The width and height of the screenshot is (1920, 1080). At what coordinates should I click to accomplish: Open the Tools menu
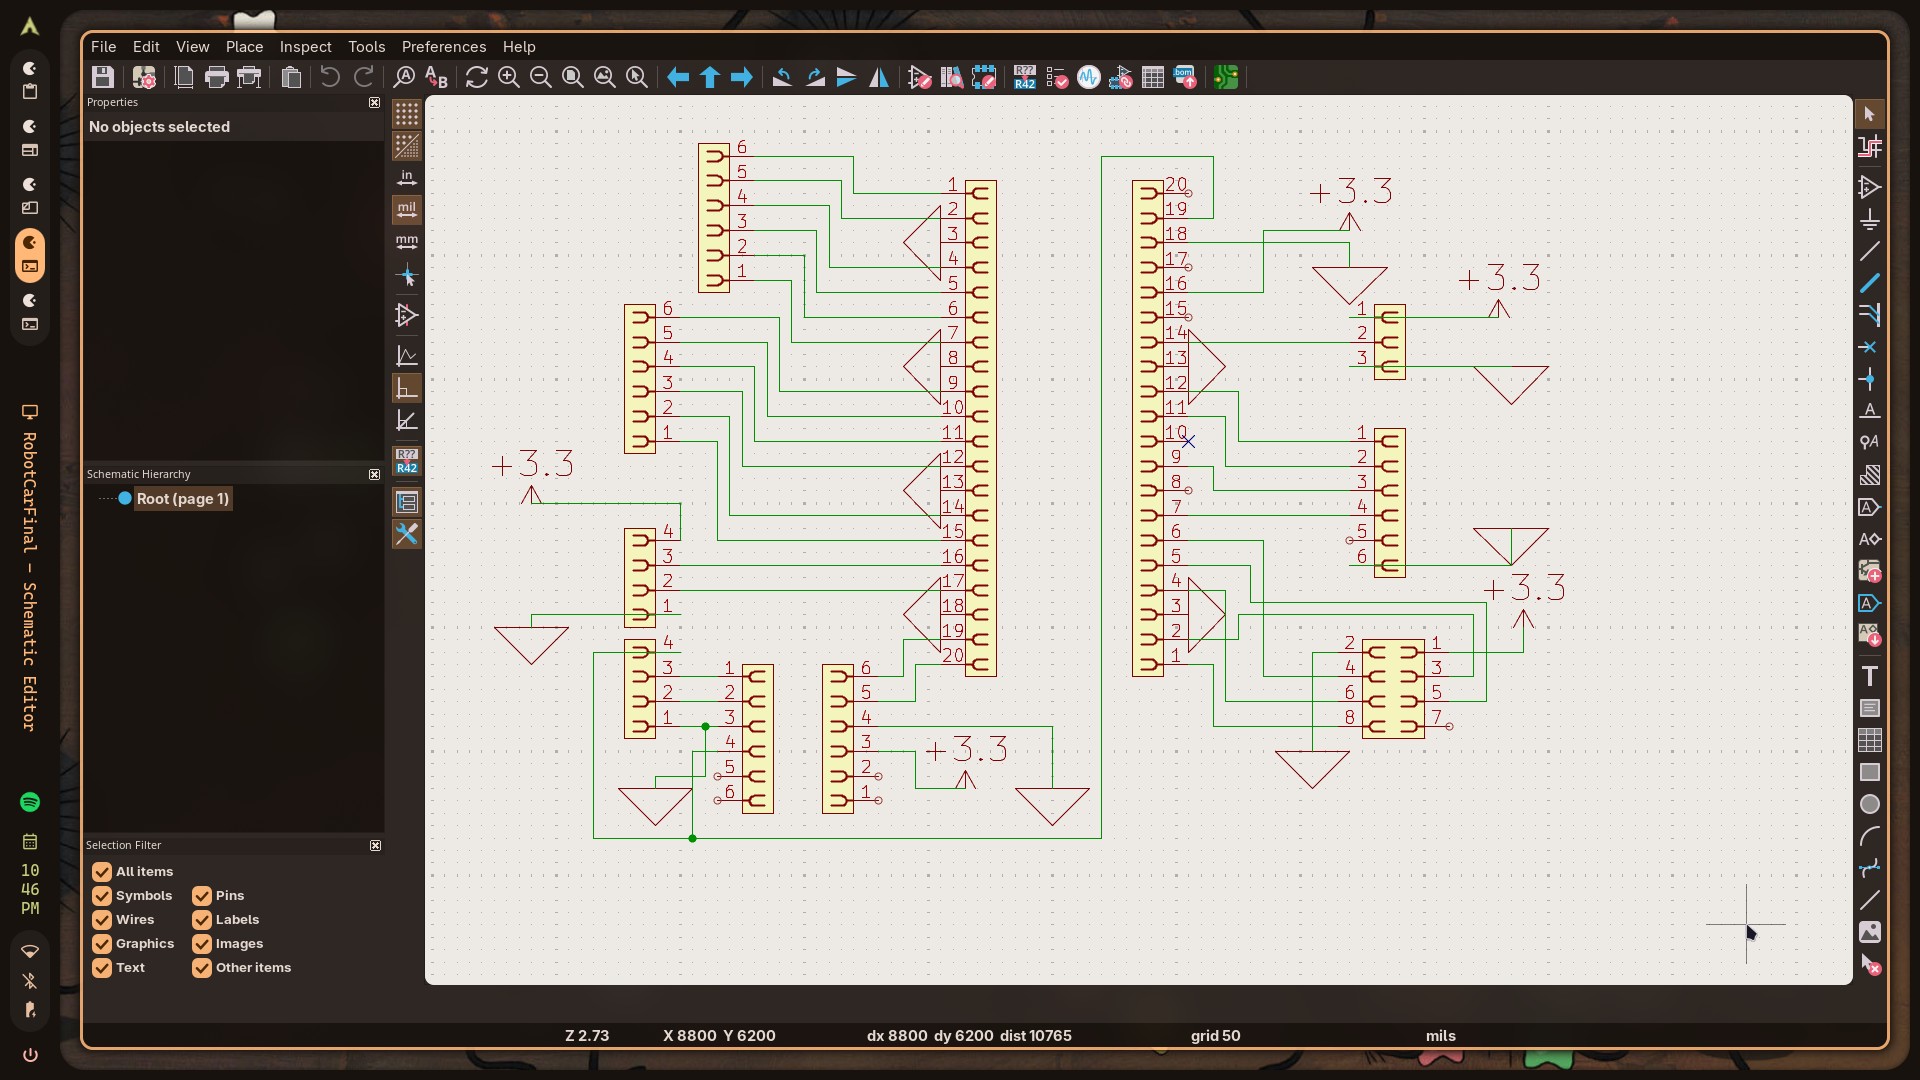[x=366, y=47]
